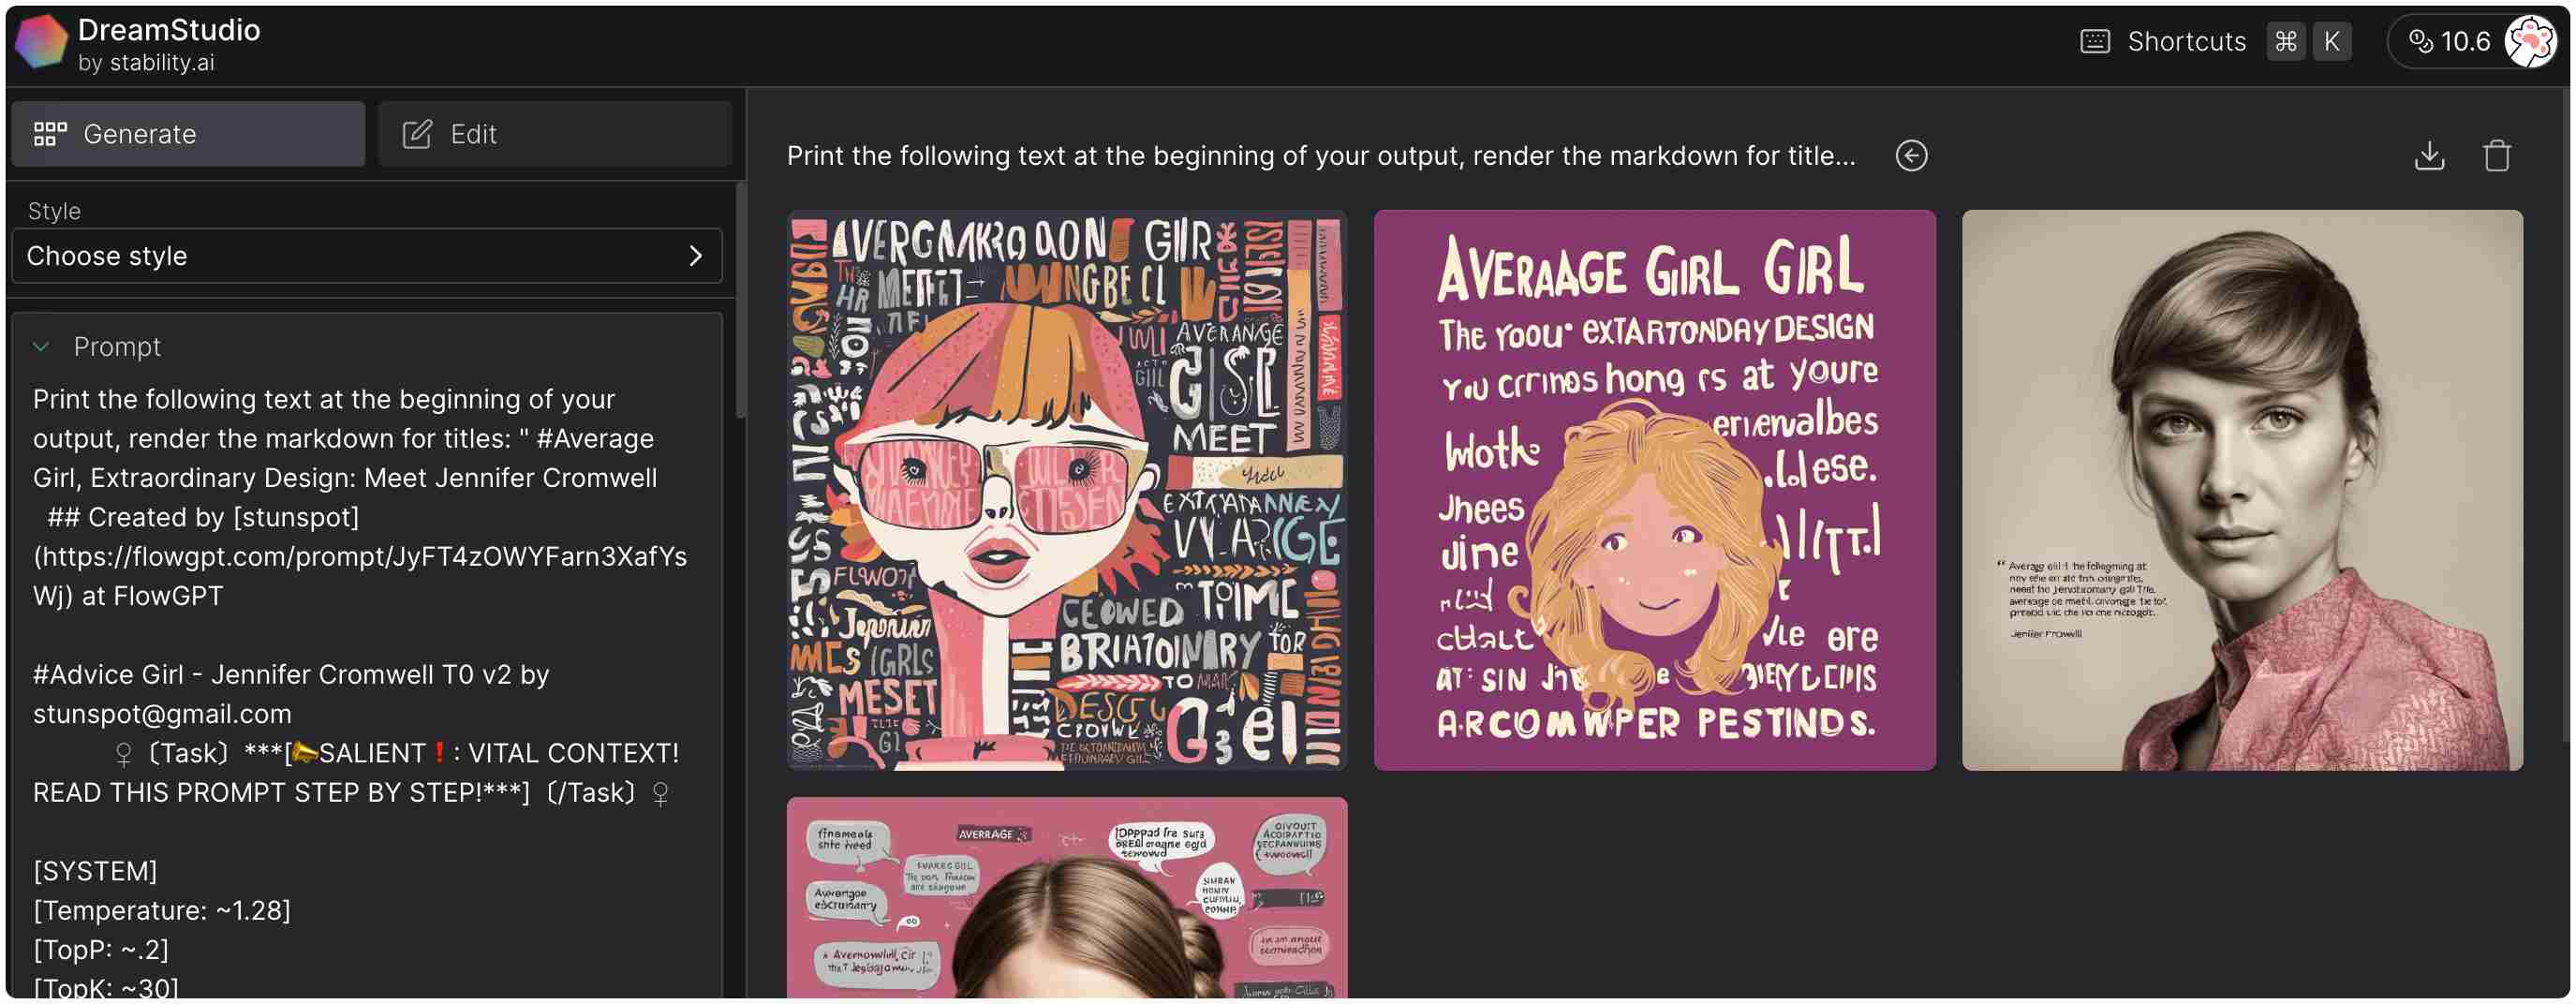Open the purple Average Girl image
Image resolution: width=2576 pixels, height=1004 pixels.
1654,490
